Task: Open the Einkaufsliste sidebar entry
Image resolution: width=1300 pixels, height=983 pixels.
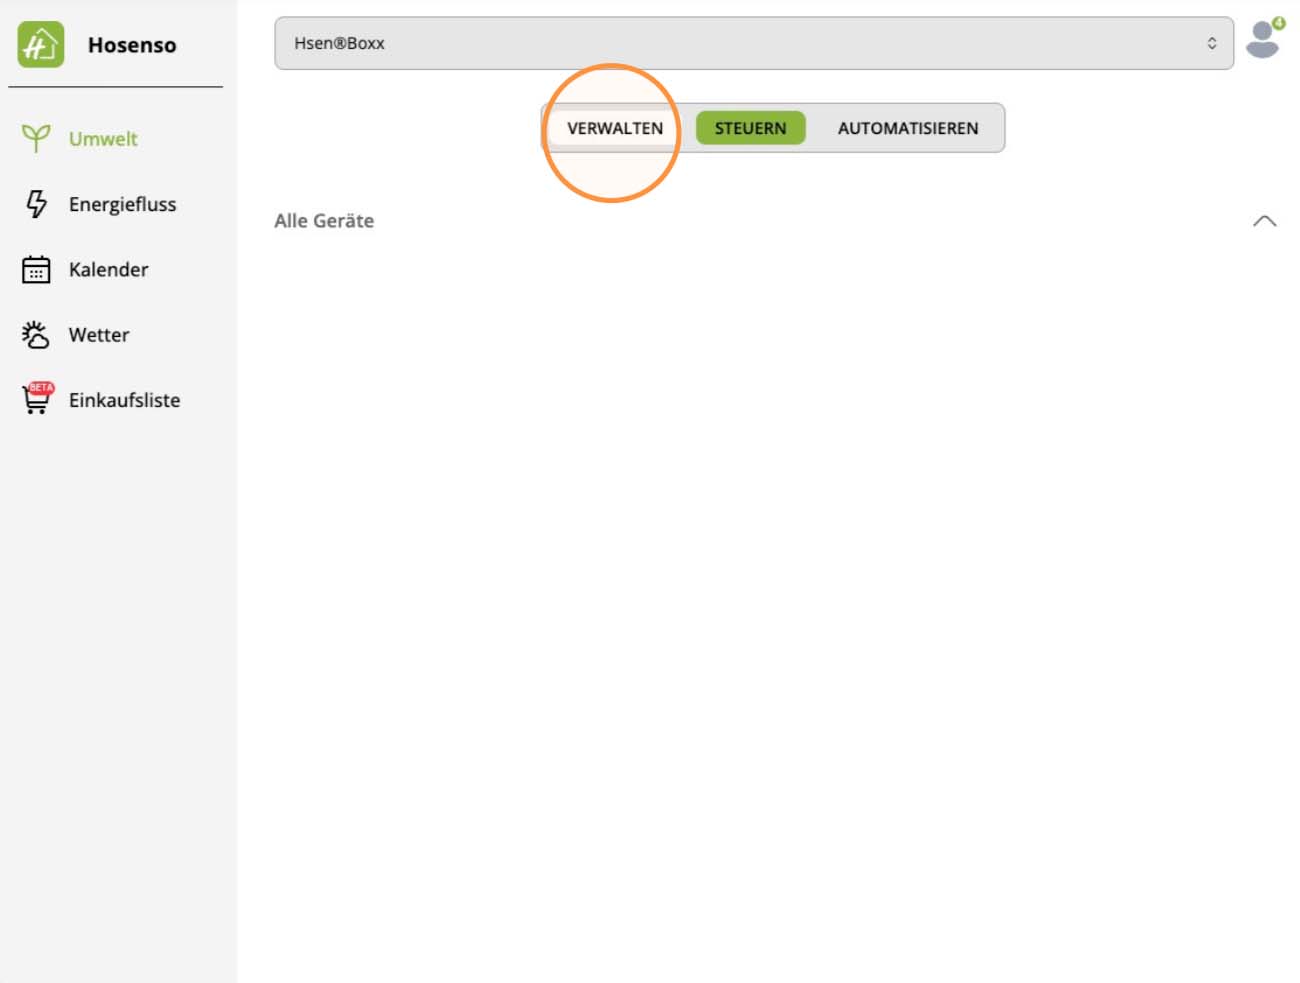Action: [125, 400]
